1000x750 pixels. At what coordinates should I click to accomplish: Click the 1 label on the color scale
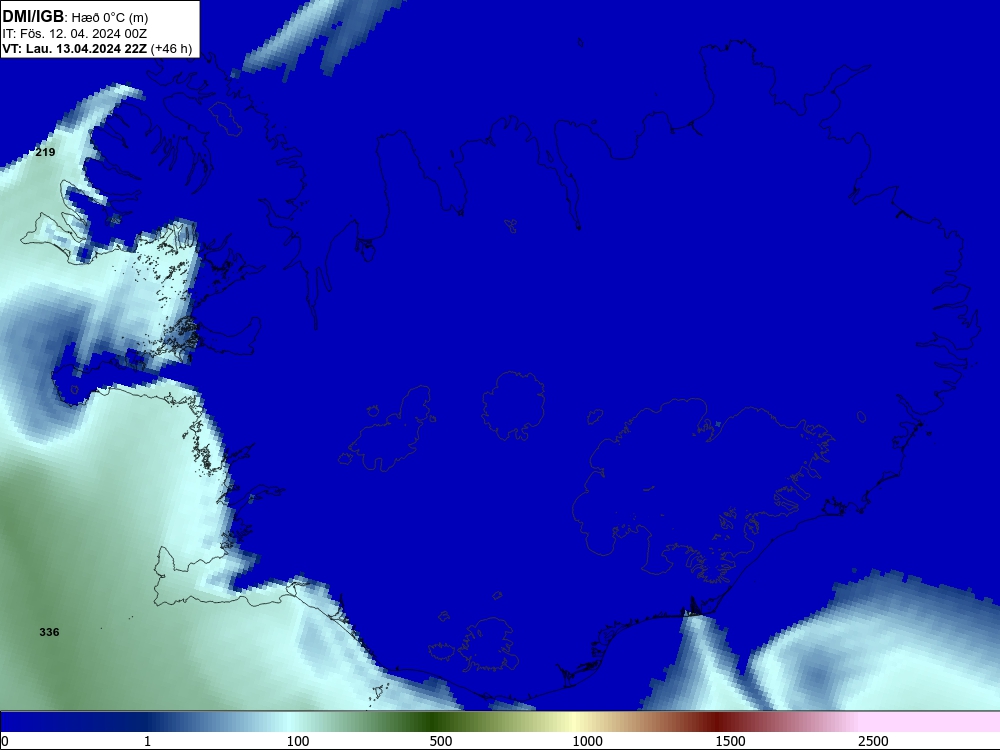click(x=147, y=741)
